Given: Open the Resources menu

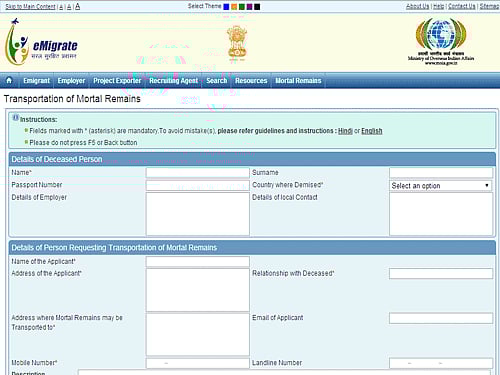Looking at the screenshot, I should point(251,81).
